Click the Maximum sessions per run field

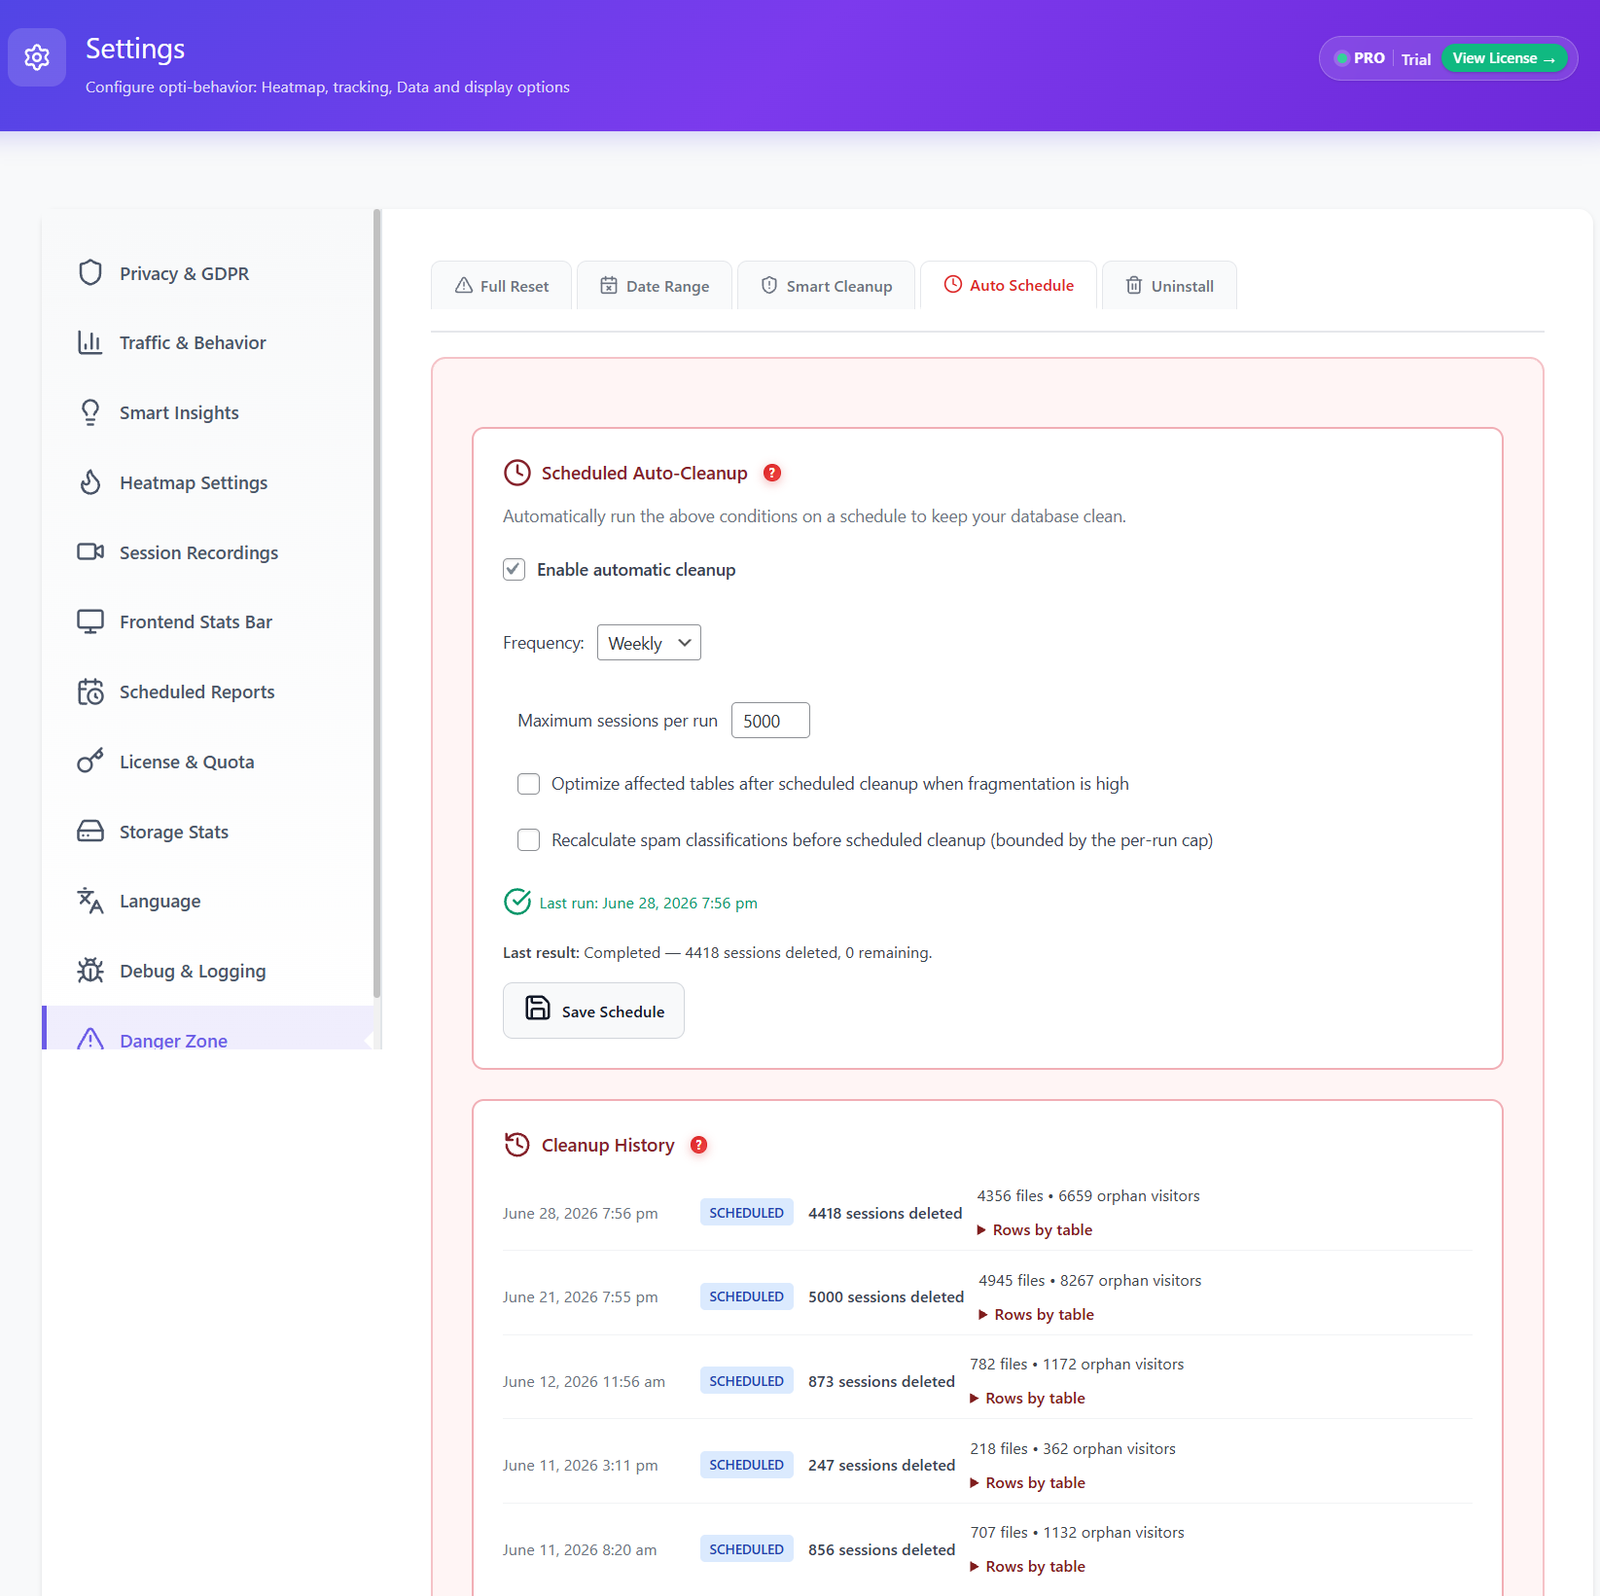point(770,721)
